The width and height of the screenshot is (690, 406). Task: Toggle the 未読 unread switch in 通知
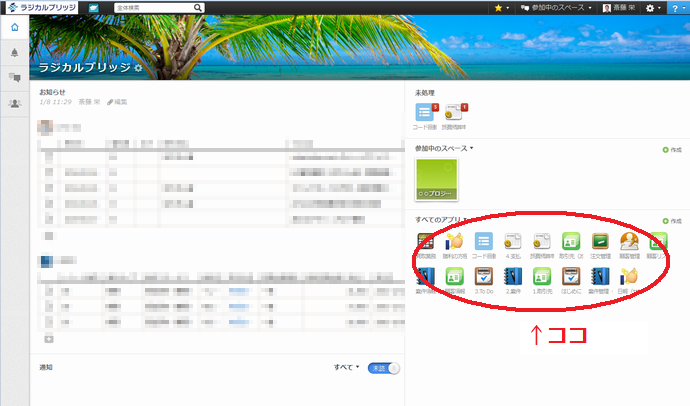click(x=384, y=368)
